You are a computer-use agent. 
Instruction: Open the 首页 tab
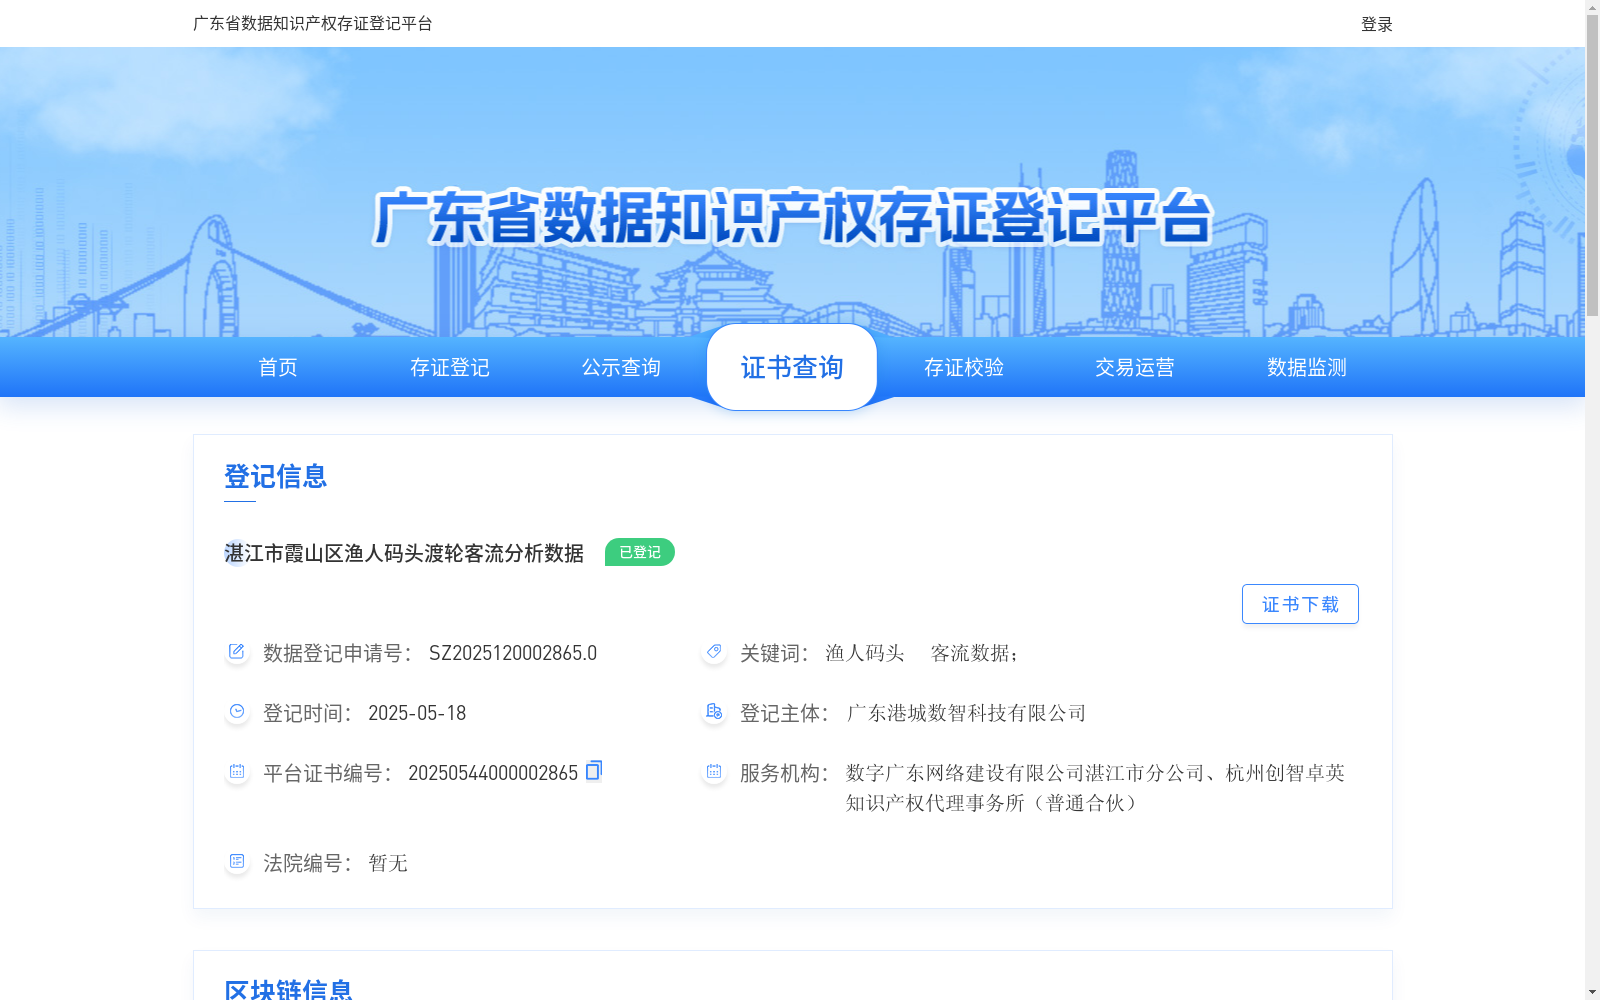[x=278, y=367]
